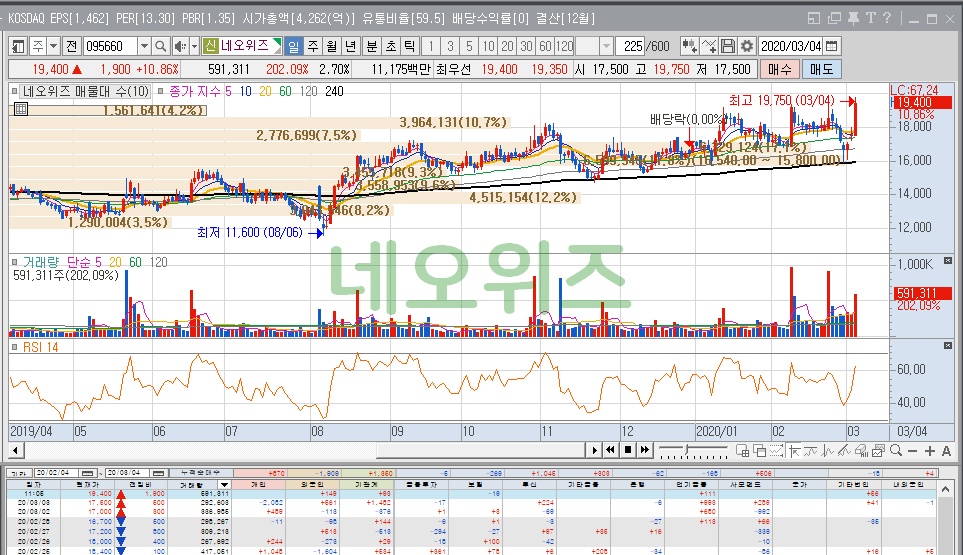Image resolution: width=963 pixels, height=555 pixels.
Task: Adjust the replay speed slider handle
Action: [x=688, y=450]
